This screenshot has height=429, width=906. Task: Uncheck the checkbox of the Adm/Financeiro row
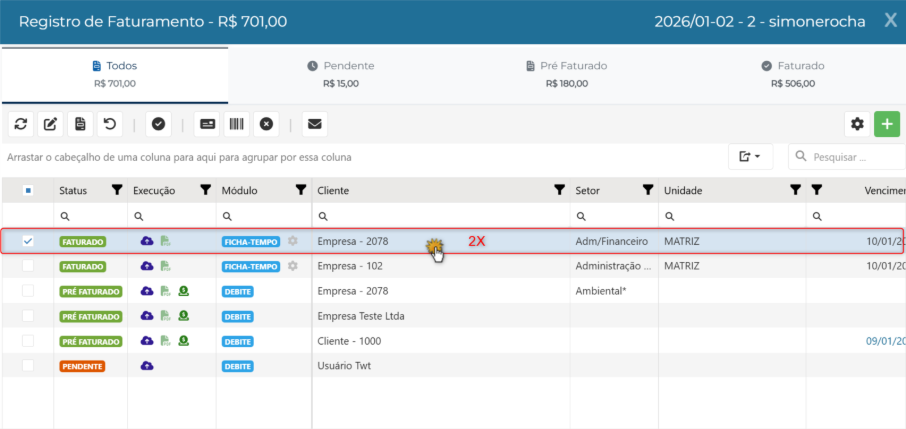pos(27,241)
